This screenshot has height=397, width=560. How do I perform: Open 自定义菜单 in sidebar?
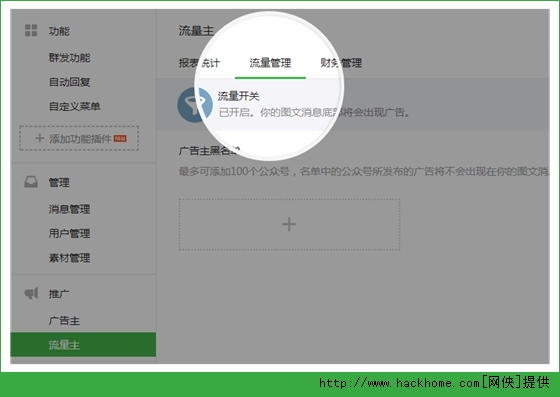(x=74, y=106)
